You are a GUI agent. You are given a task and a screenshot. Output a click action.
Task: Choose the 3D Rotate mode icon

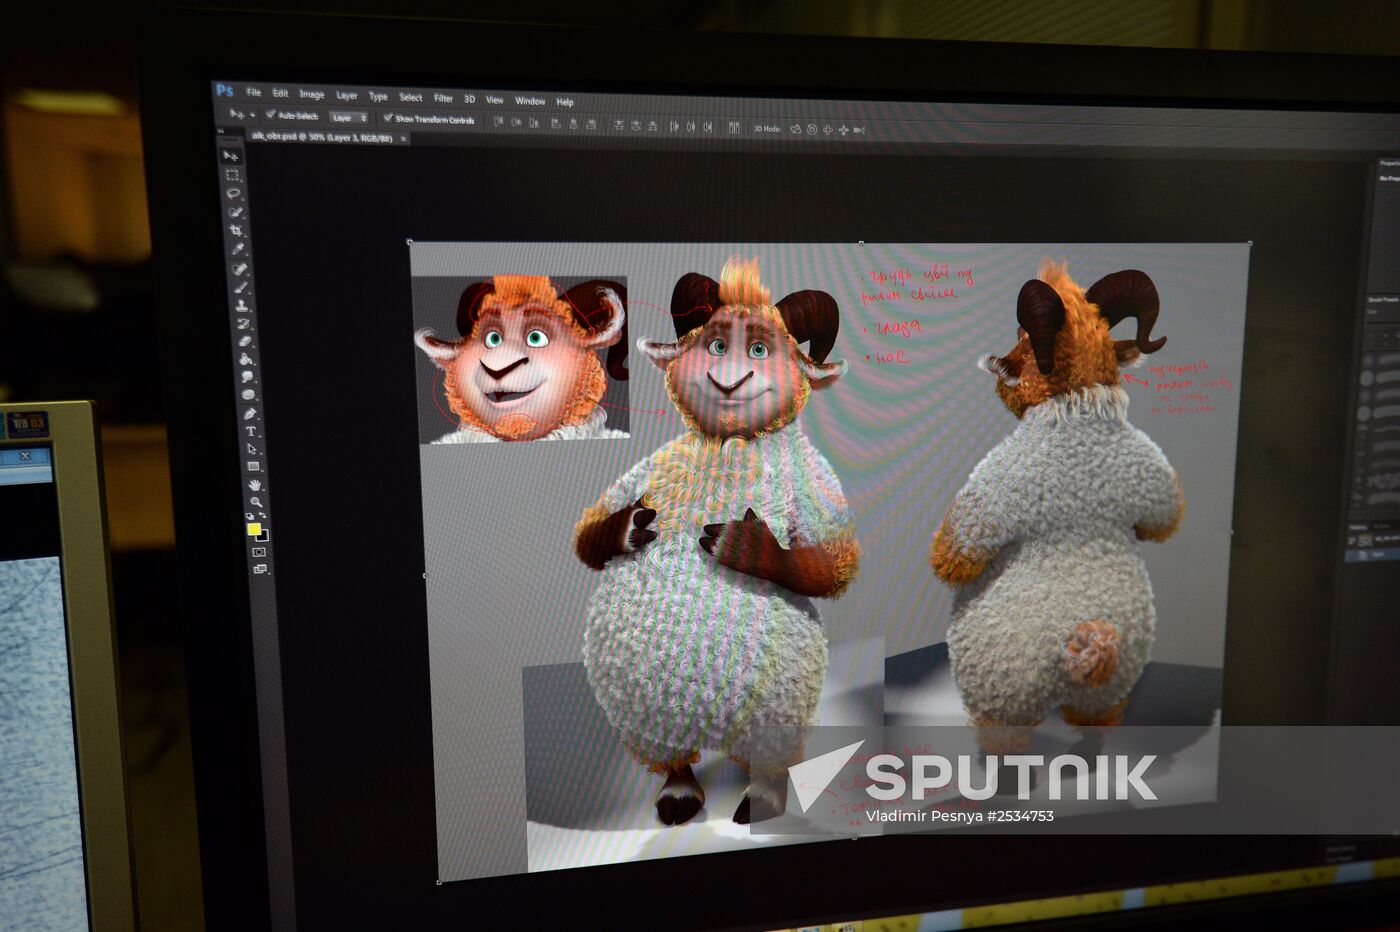pos(796,129)
